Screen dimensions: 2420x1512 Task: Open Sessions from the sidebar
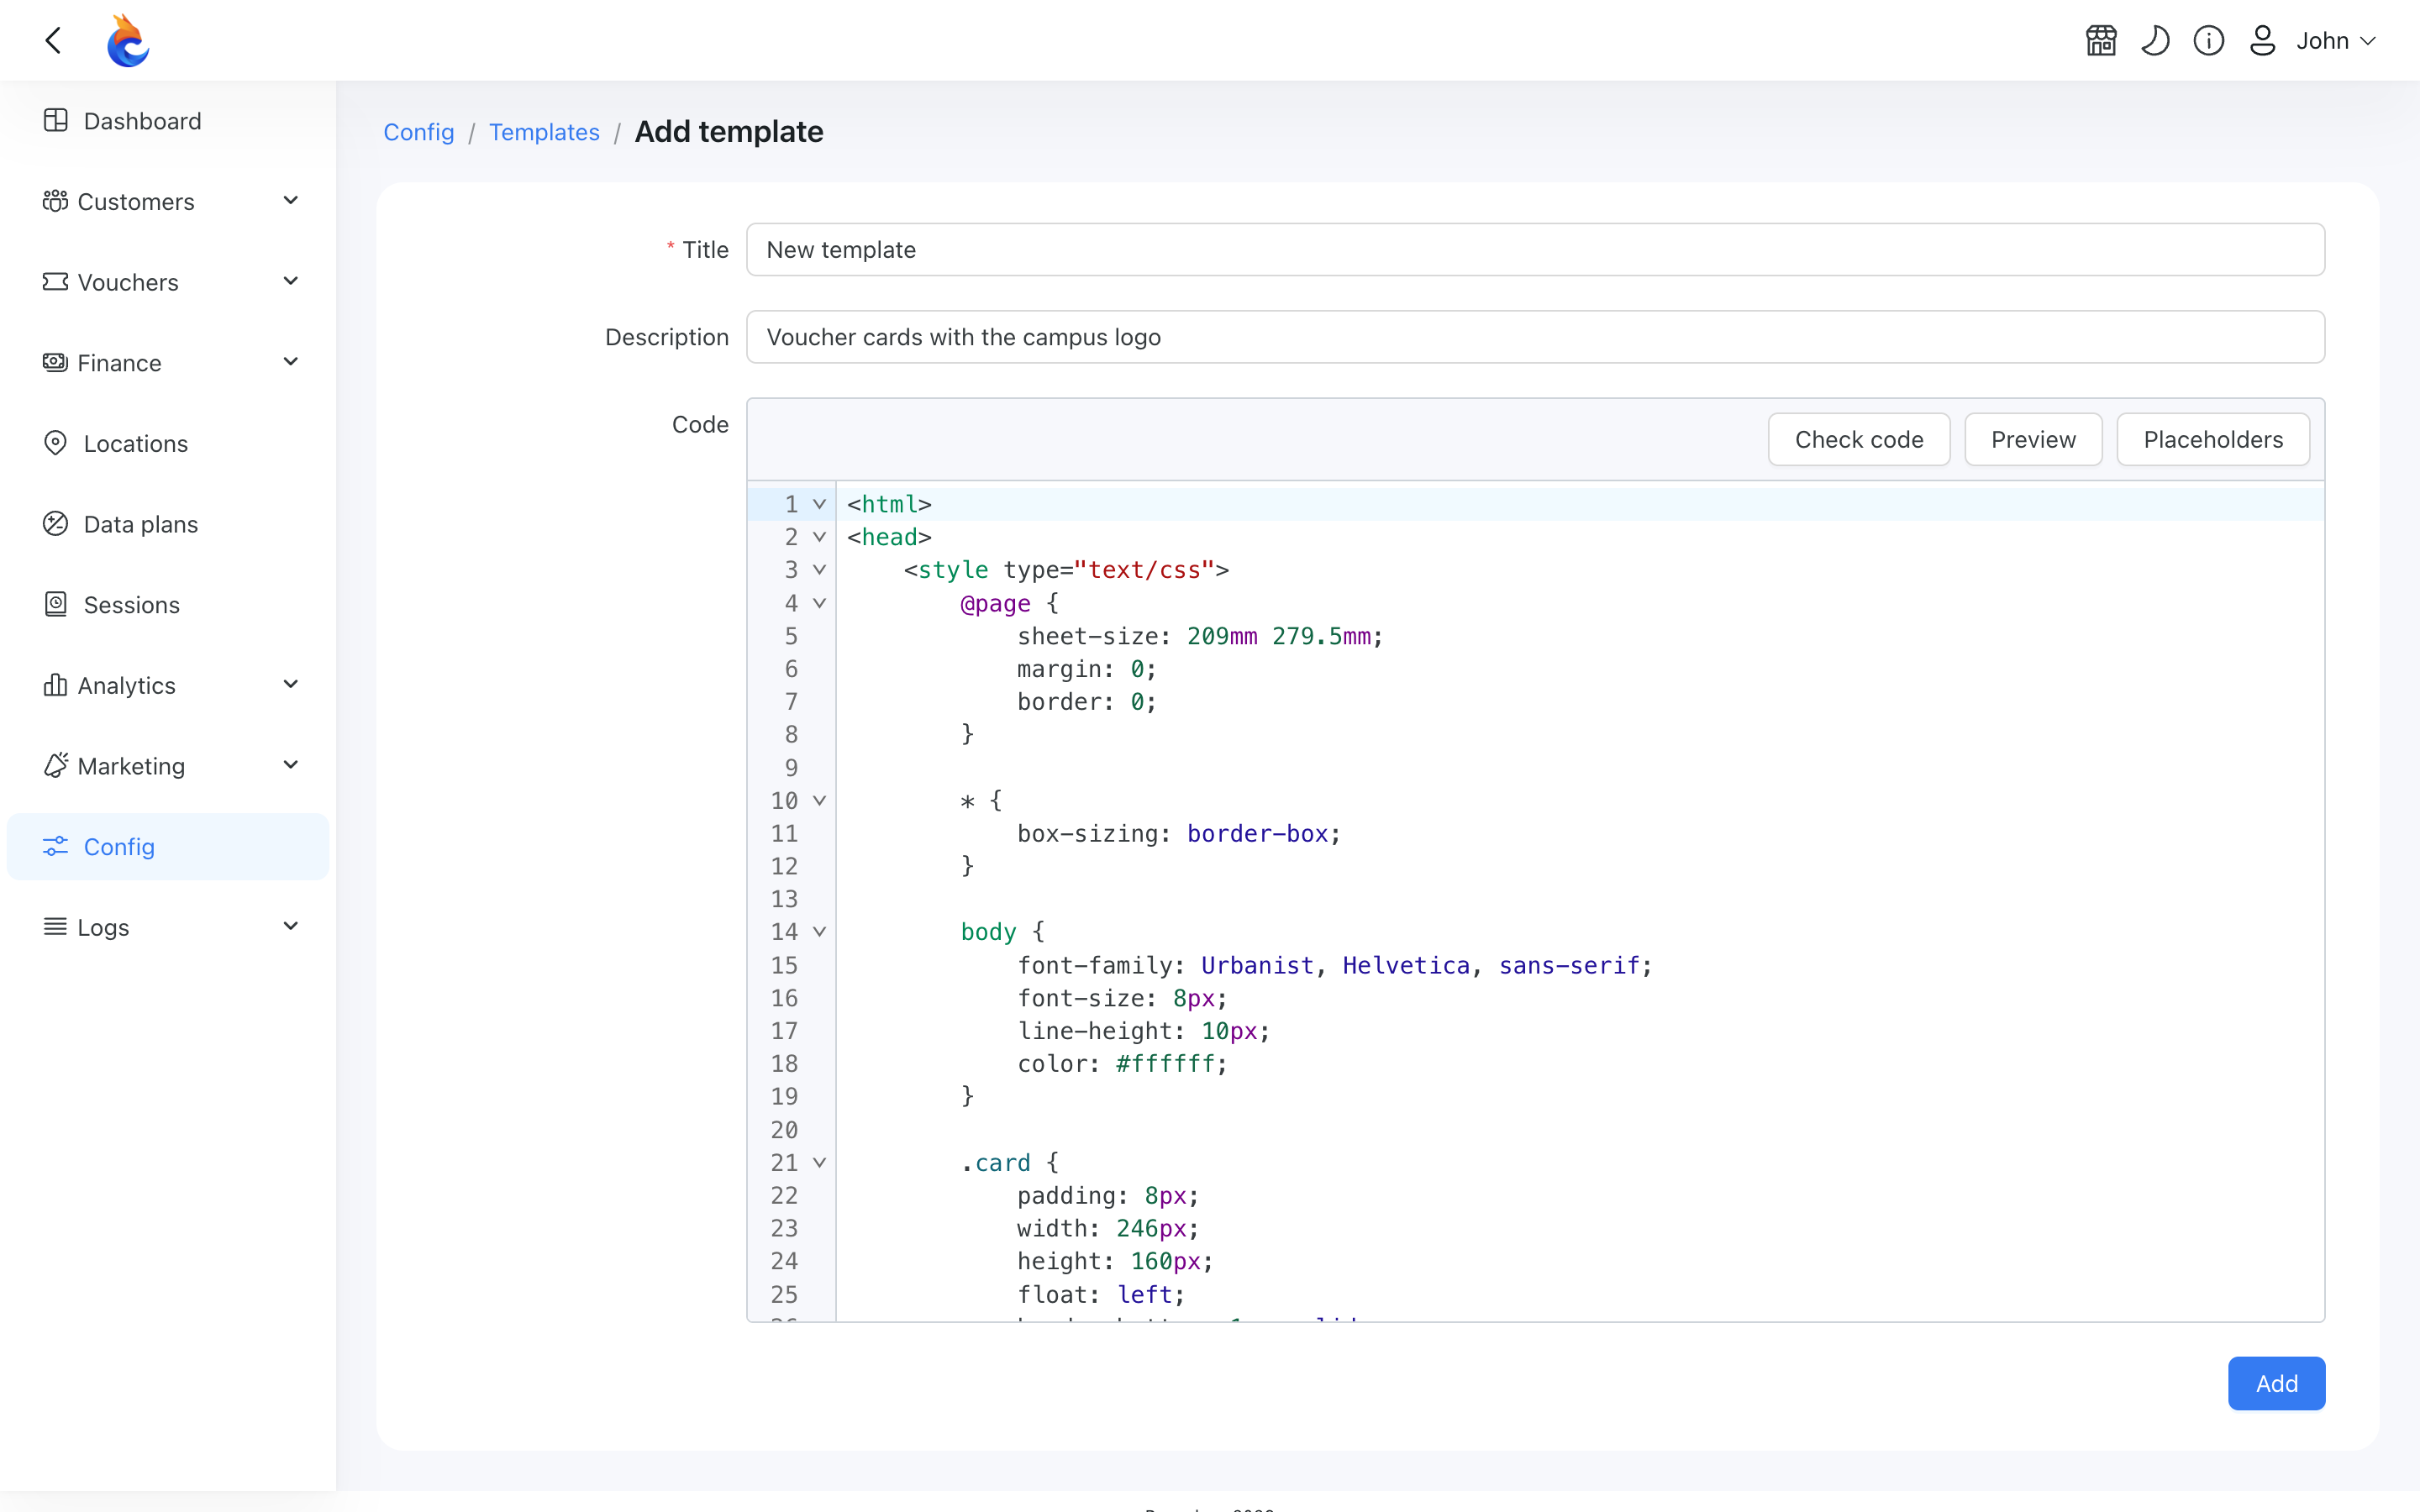pyautogui.click(x=168, y=604)
